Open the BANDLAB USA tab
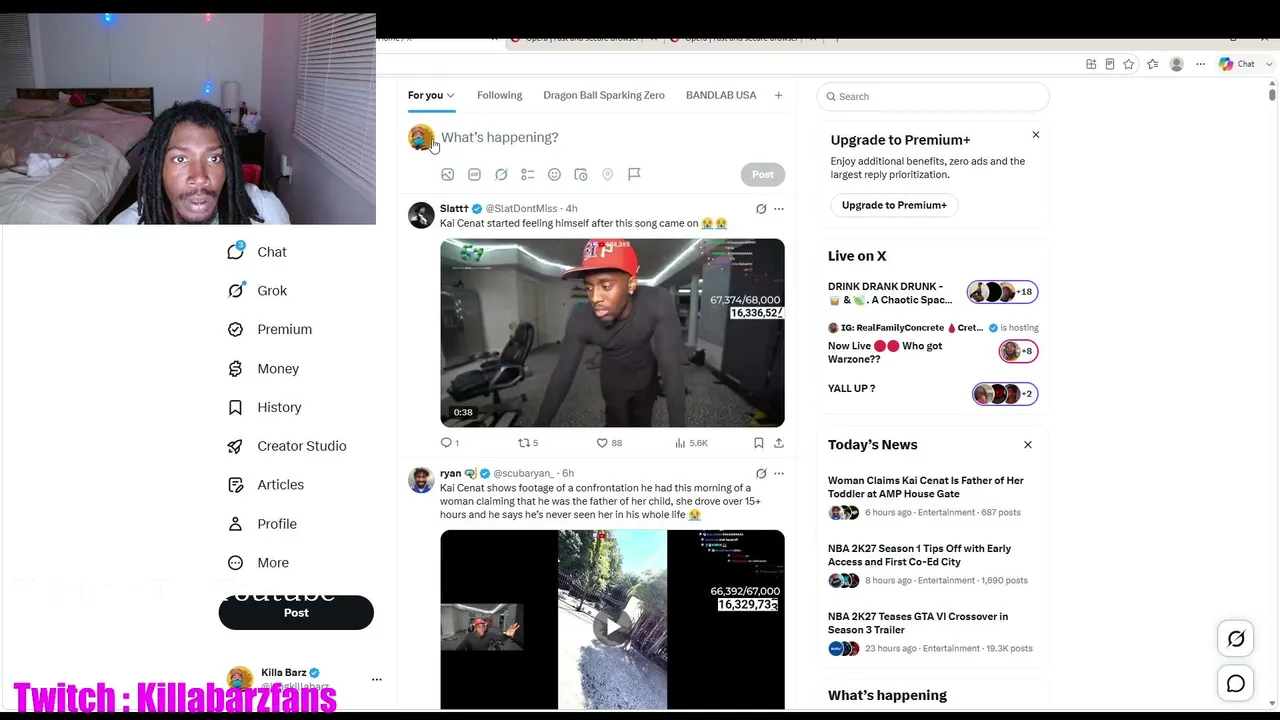1280x720 pixels. 721,95
